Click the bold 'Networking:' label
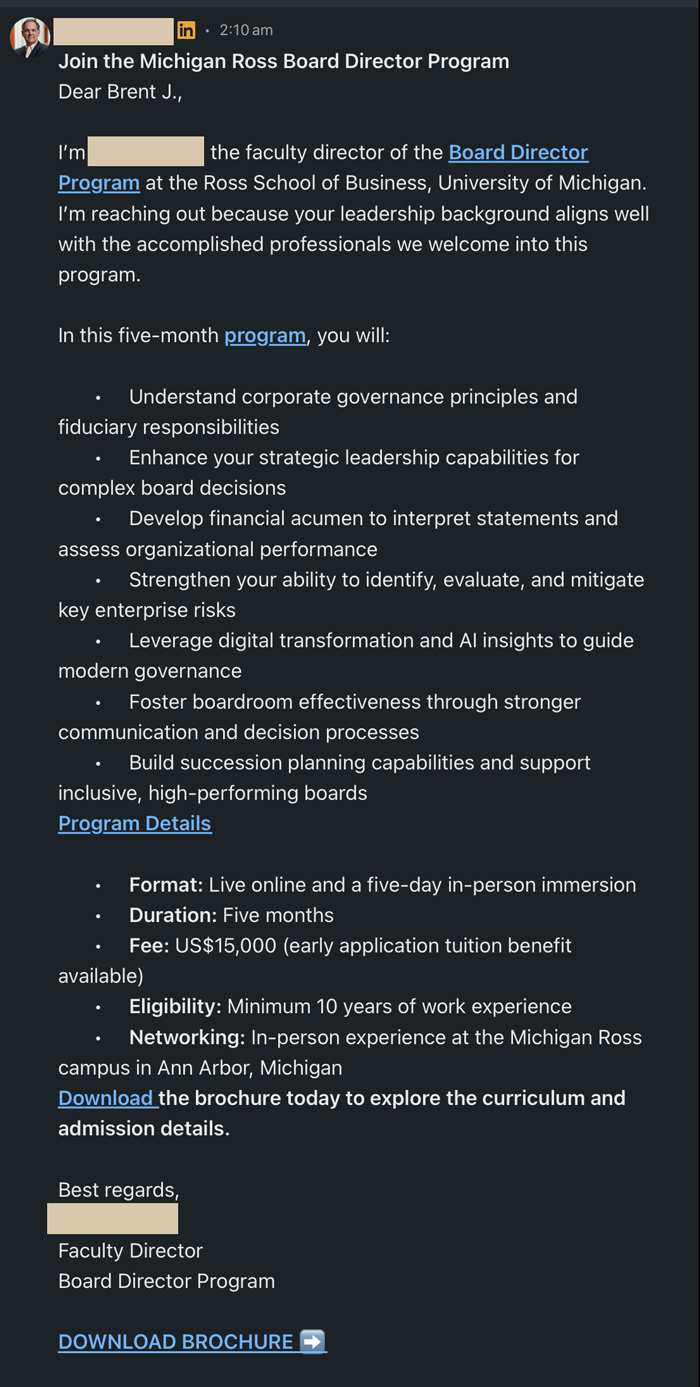Image resolution: width=700 pixels, height=1387 pixels. click(187, 1037)
